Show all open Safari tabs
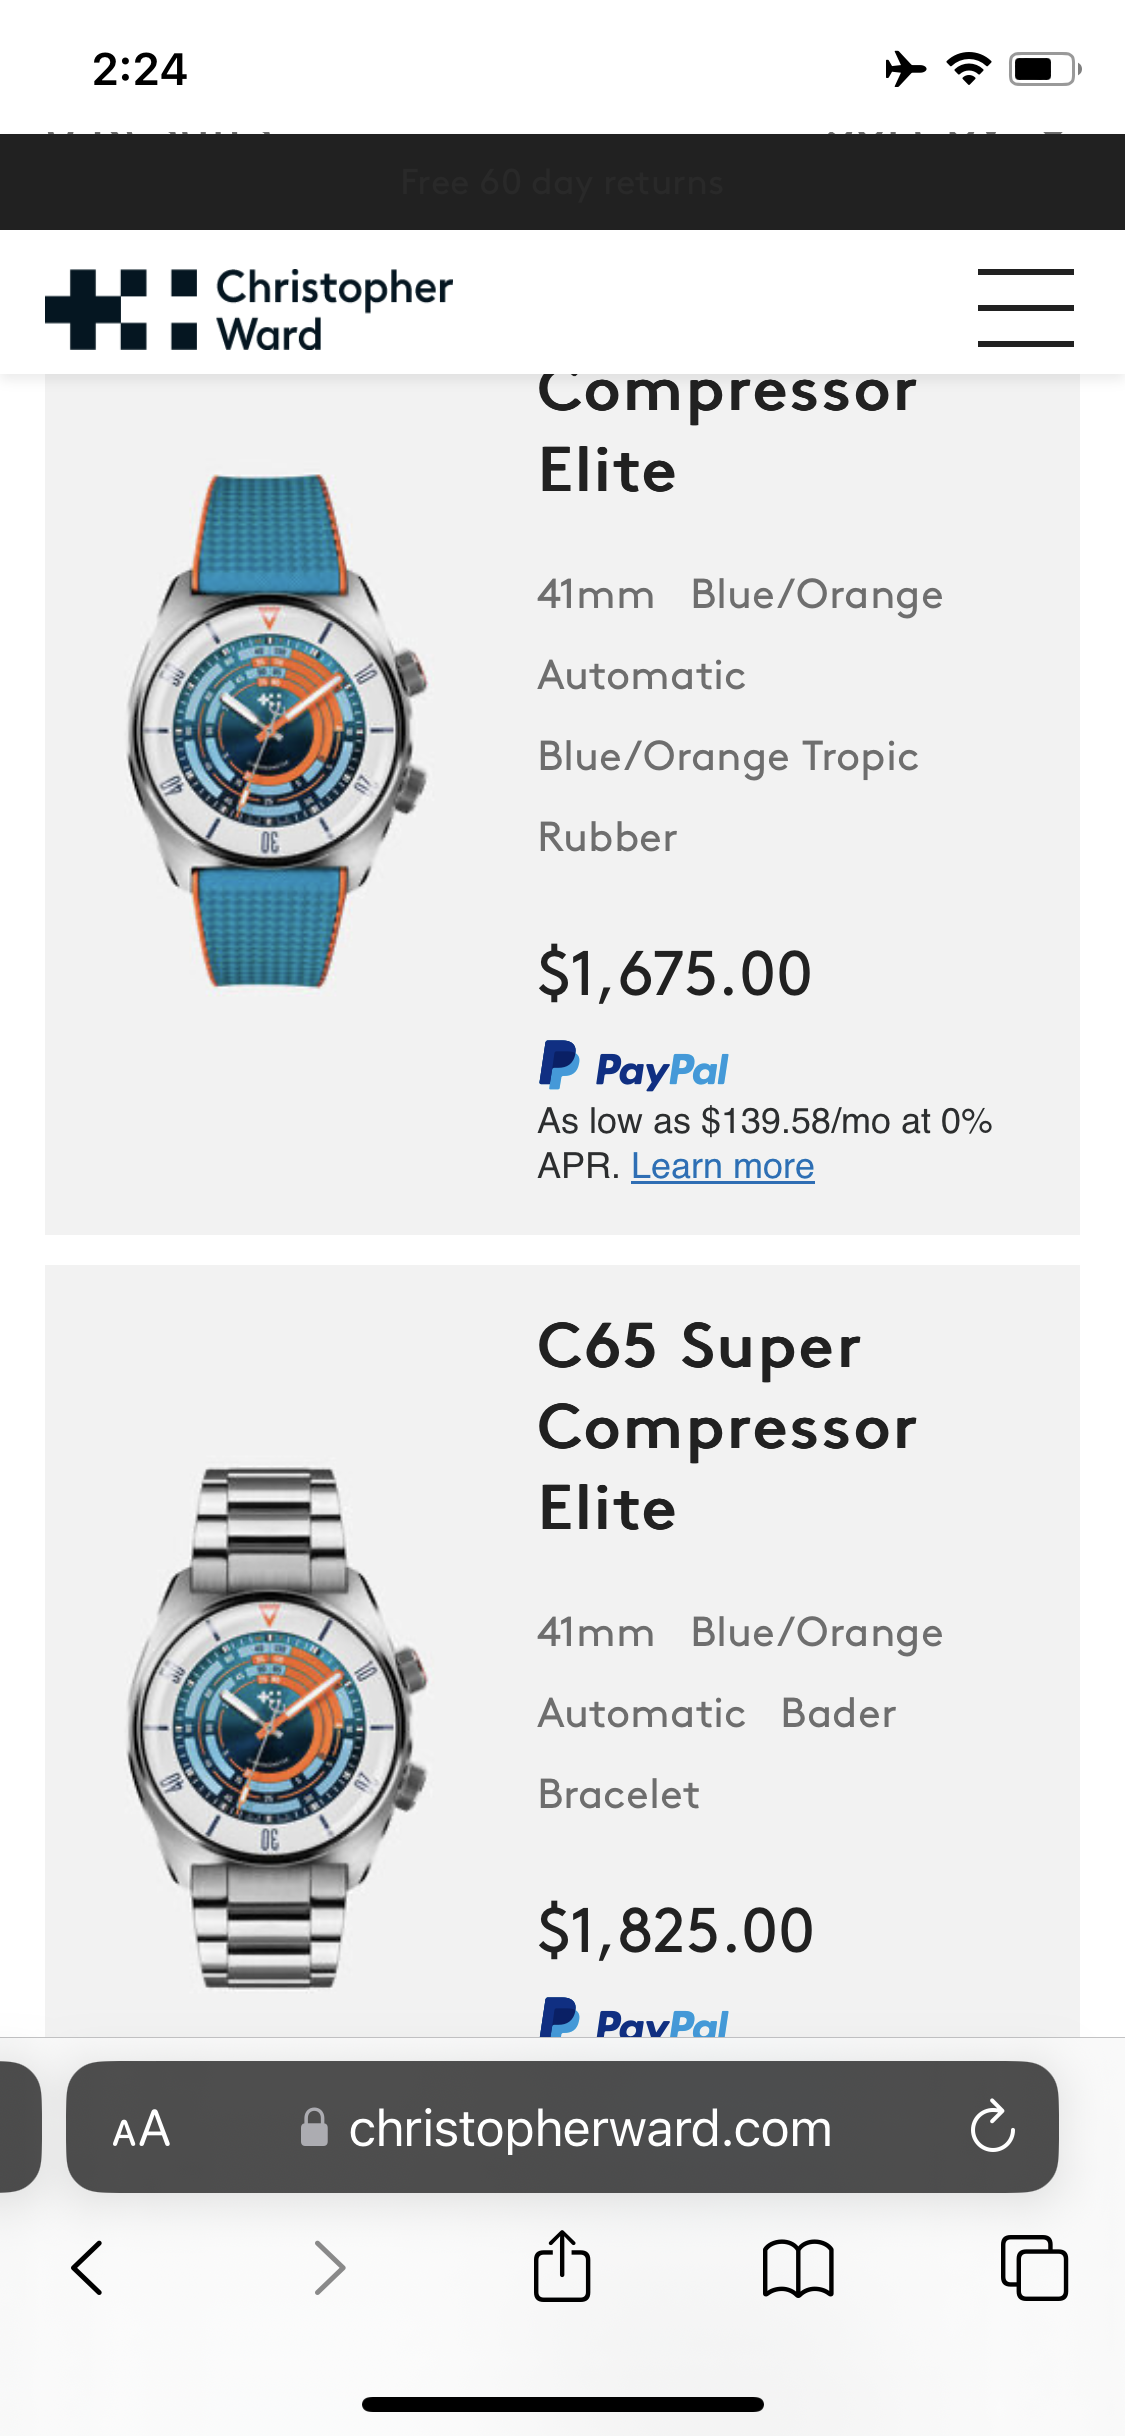Image resolution: width=1125 pixels, height=2436 pixels. 1034,2268
